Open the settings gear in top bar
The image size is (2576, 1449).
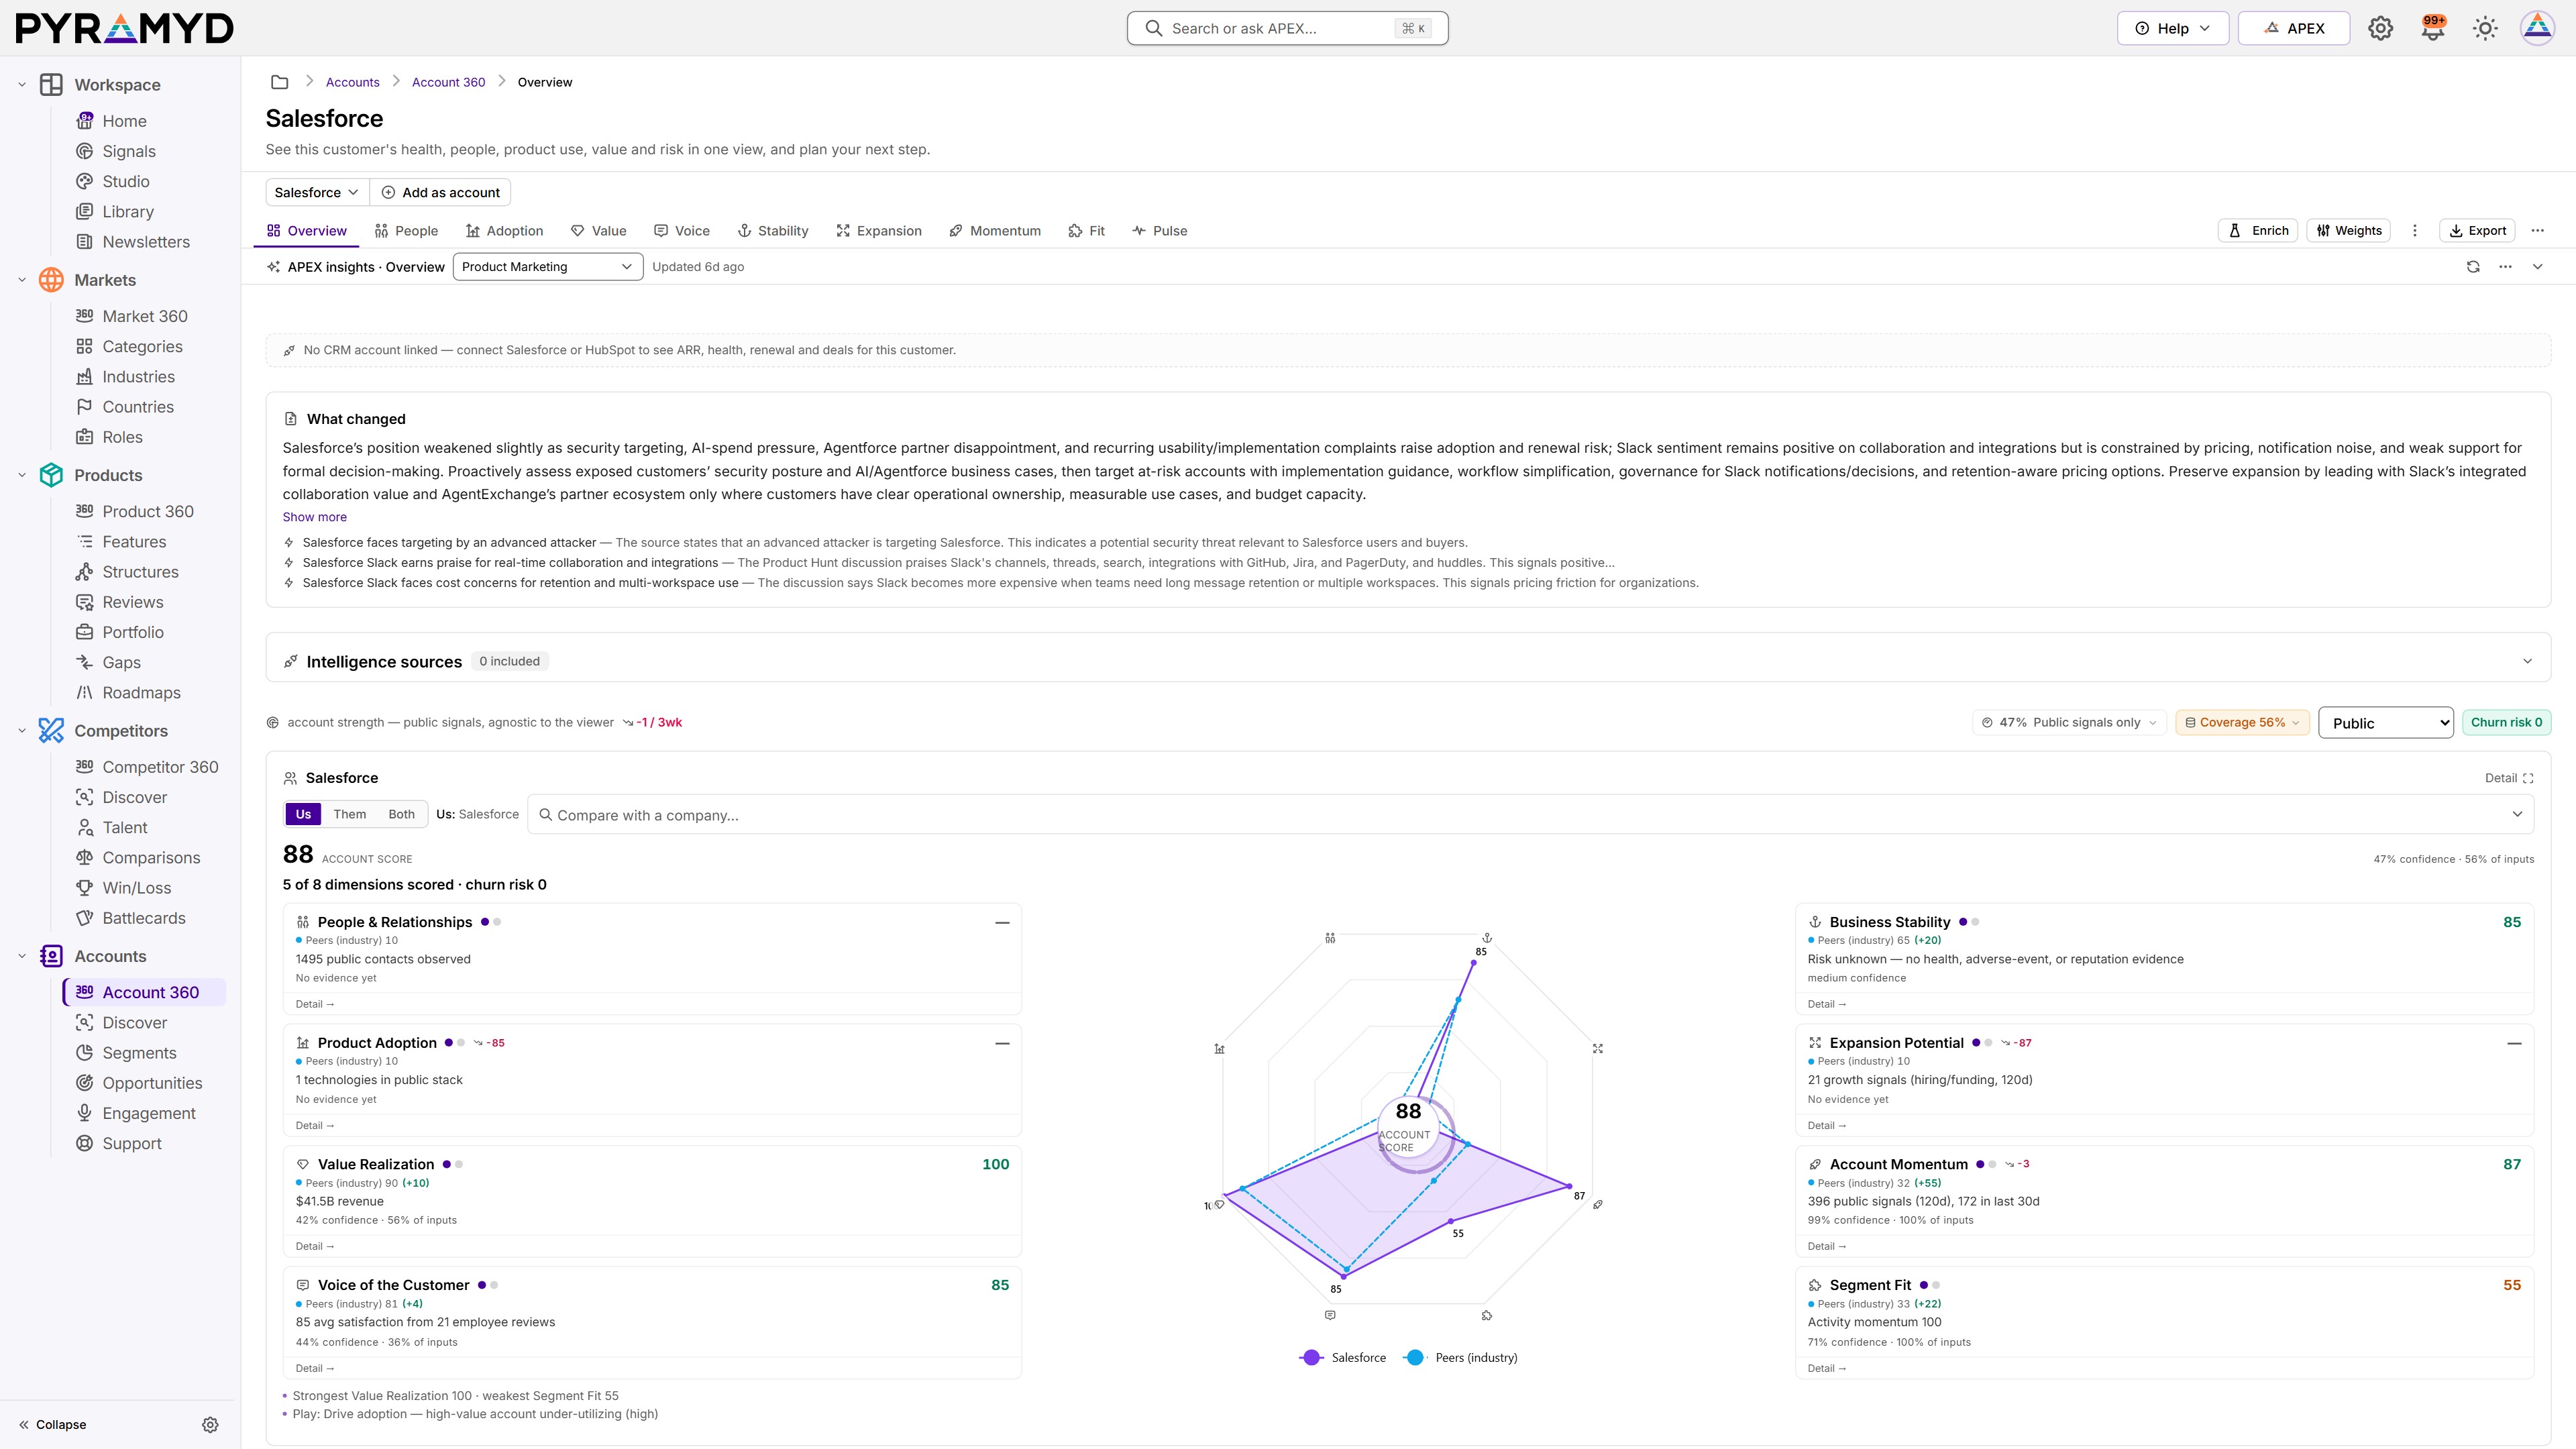(x=2380, y=28)
